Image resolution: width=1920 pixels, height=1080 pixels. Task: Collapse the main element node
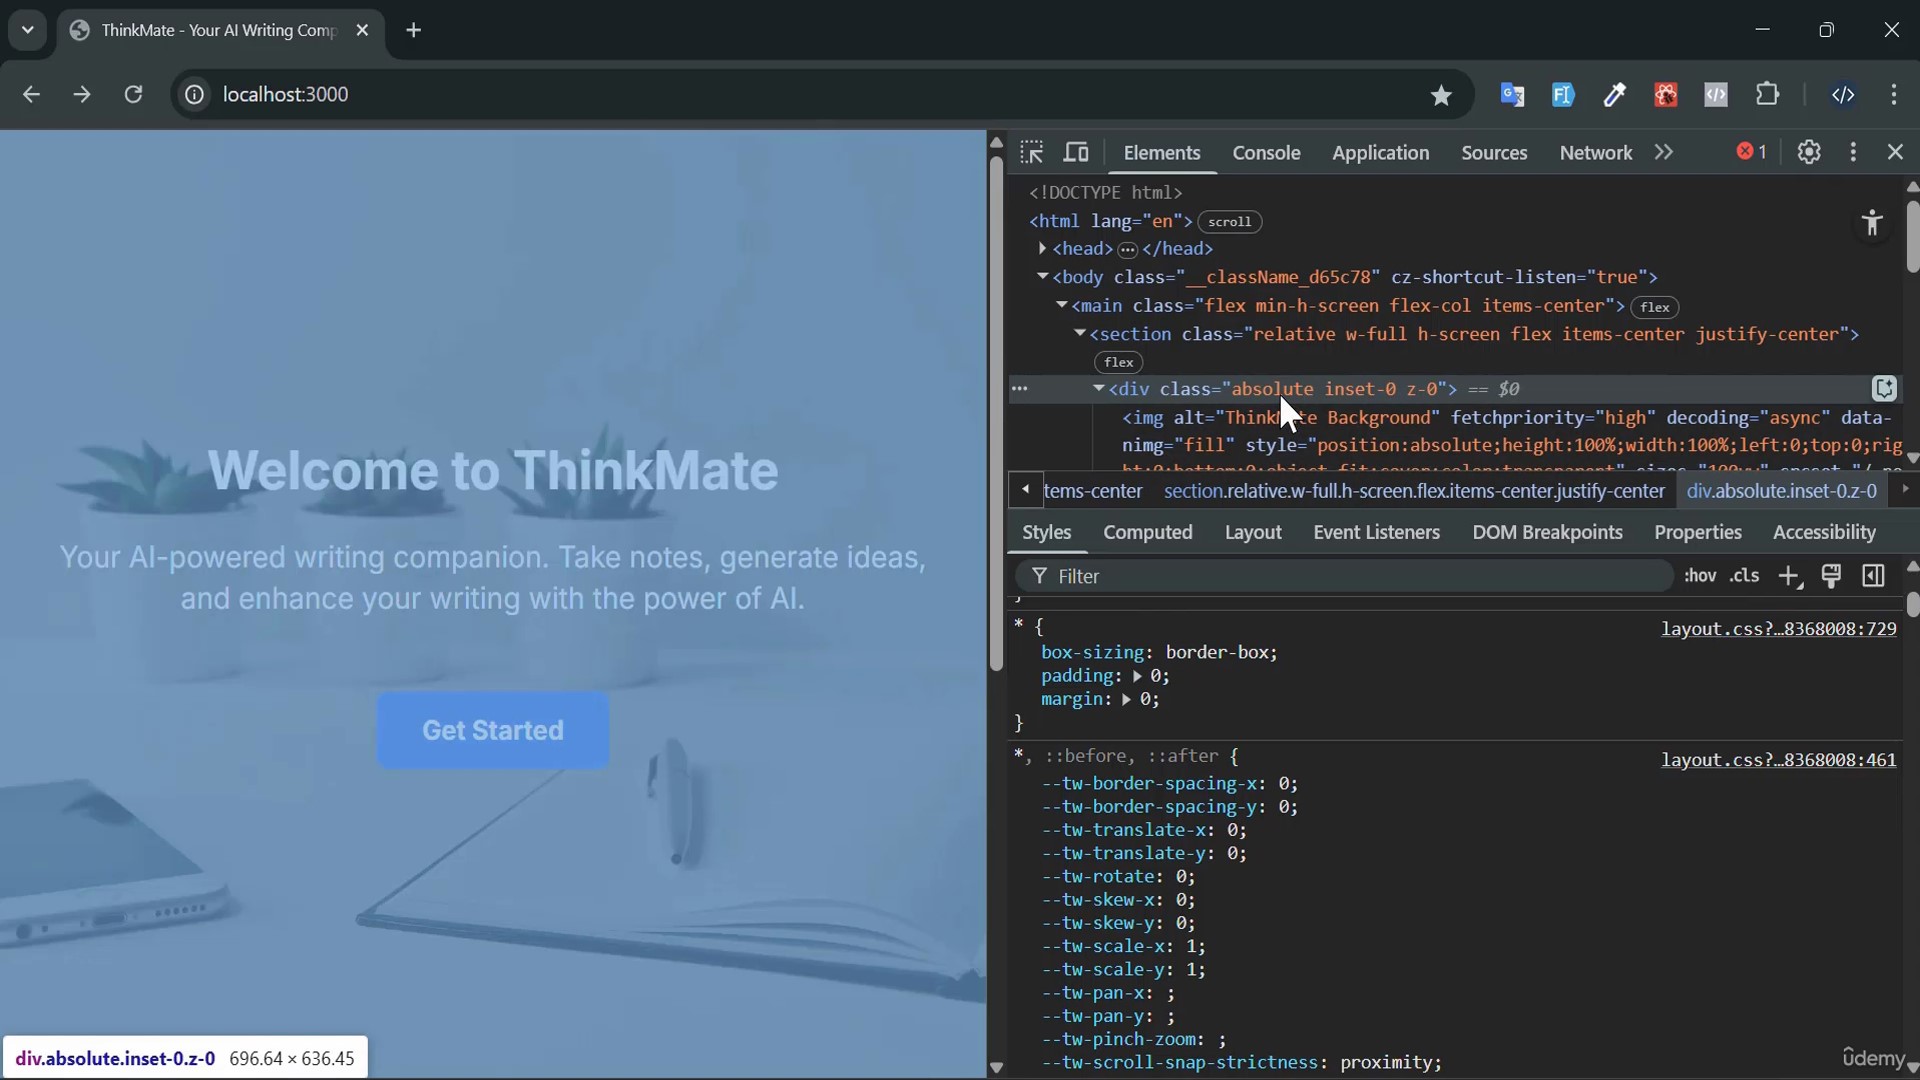(x=1061, y=305)
